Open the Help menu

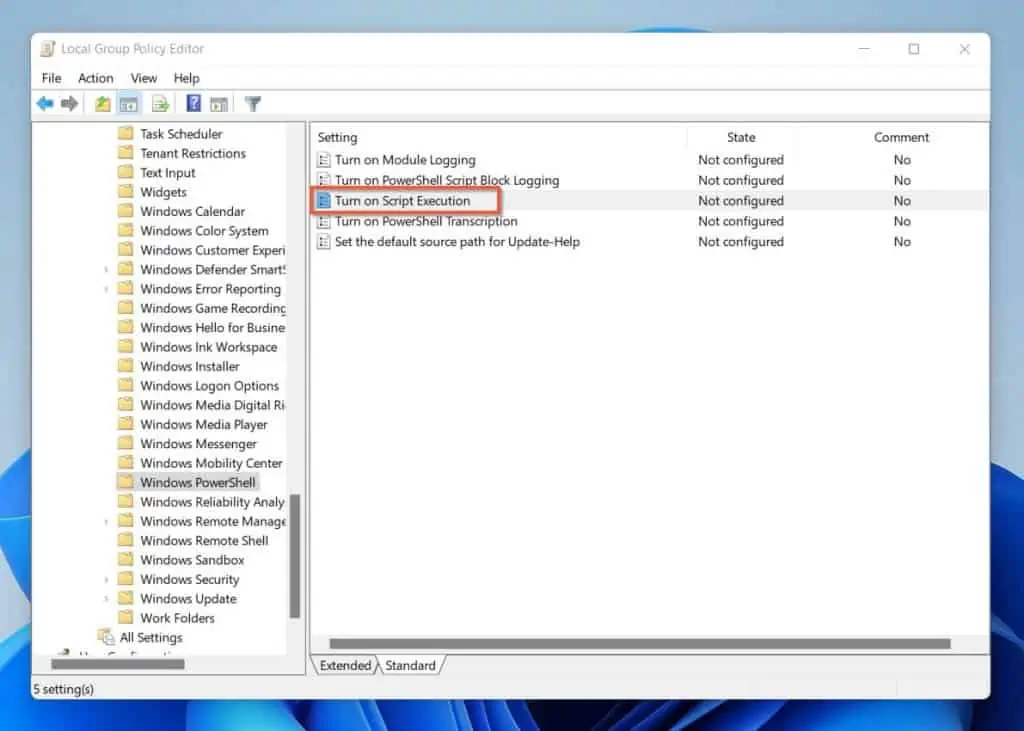[x=186, y=78]
